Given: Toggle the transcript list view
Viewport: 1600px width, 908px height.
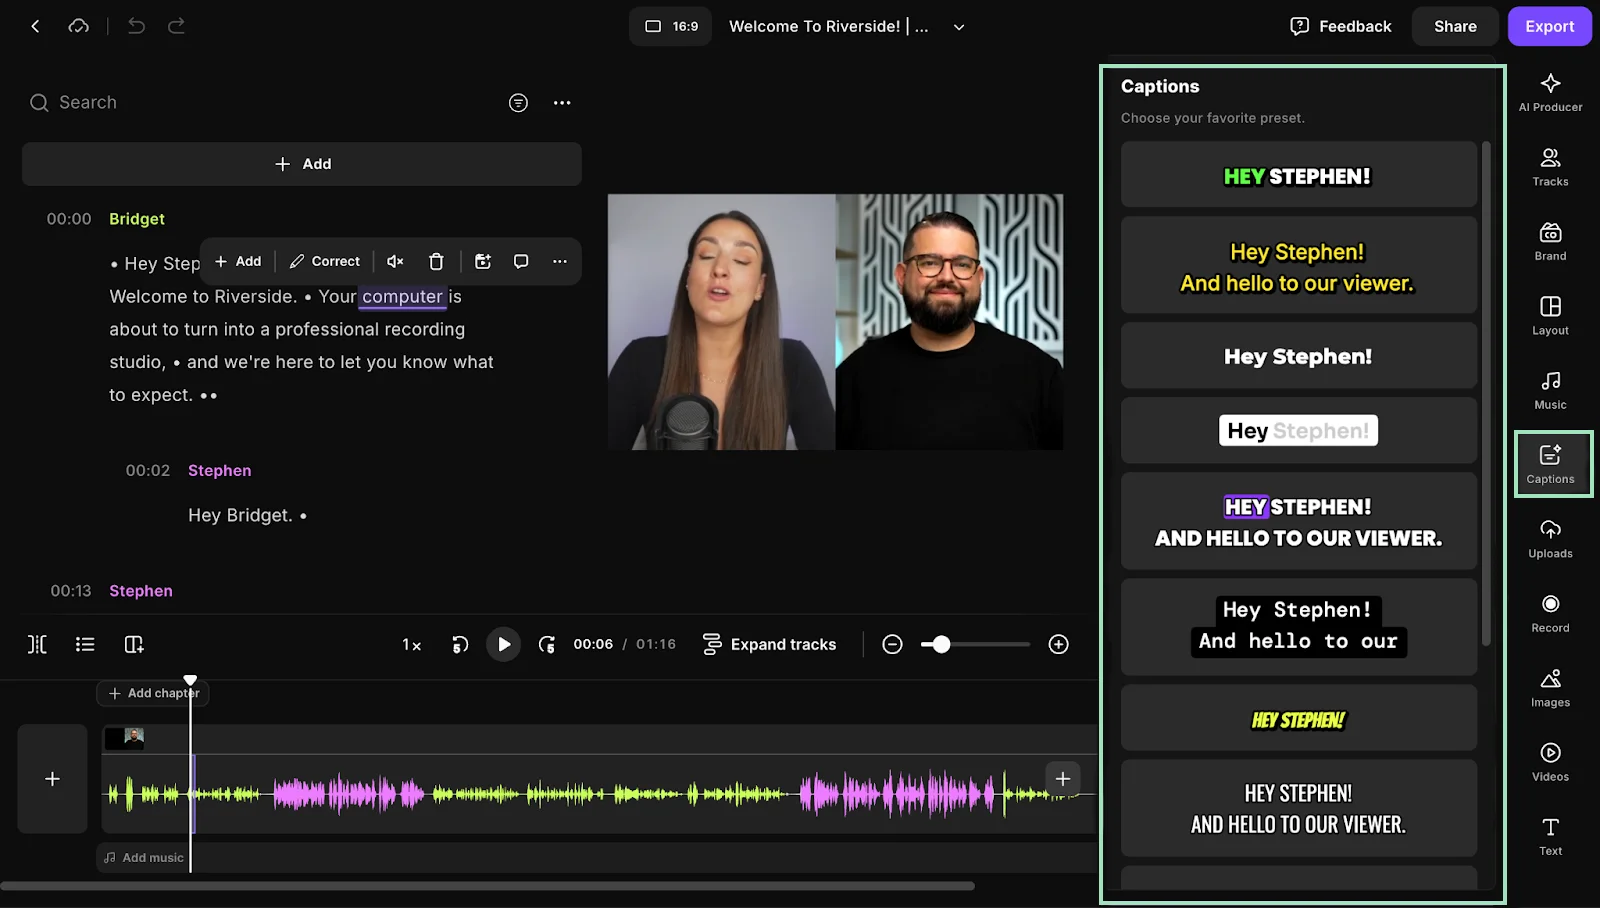Looking at the screenshot, I should click(x=85, y=644).
